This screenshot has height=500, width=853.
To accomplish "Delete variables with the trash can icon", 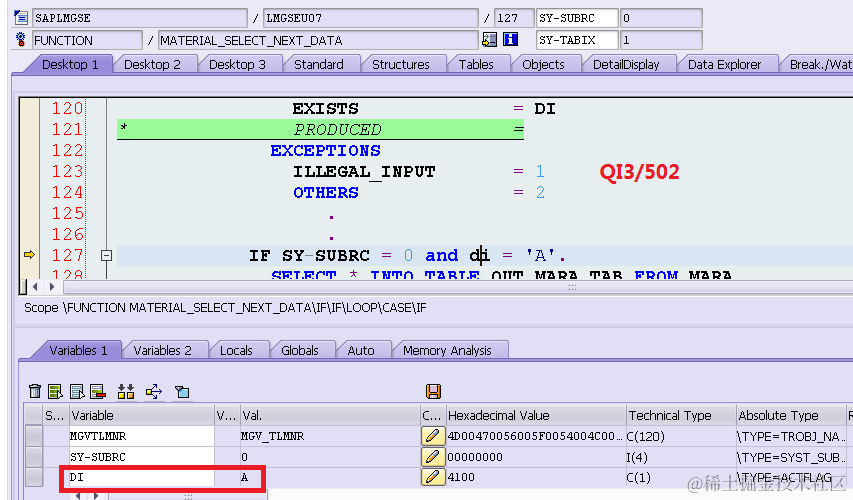I will click(x=35, y=391).
